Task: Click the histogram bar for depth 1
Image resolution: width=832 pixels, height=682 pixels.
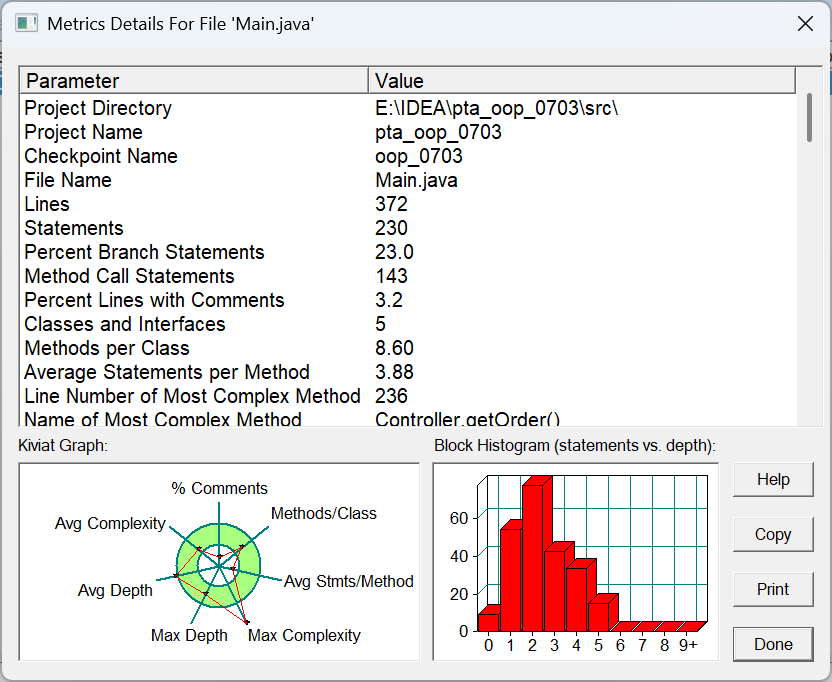Action: [x=510, y=579]
